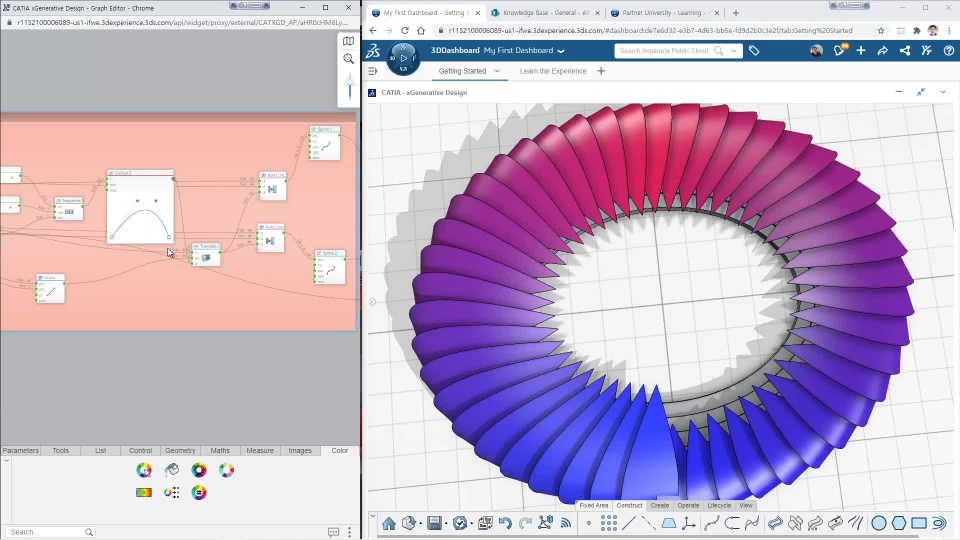
Task: Click the Update checkmark icon
Action: coord(460,523)
